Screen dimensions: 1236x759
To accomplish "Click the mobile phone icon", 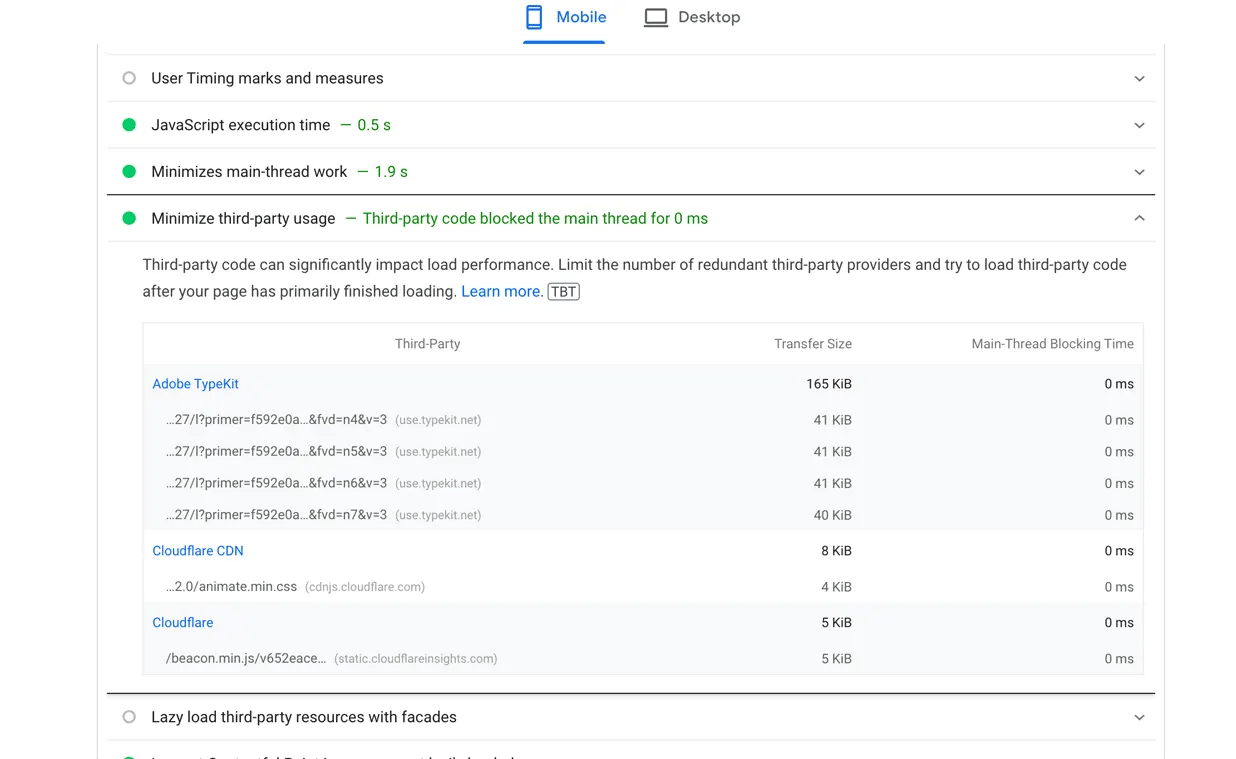I will click(534, 17).
